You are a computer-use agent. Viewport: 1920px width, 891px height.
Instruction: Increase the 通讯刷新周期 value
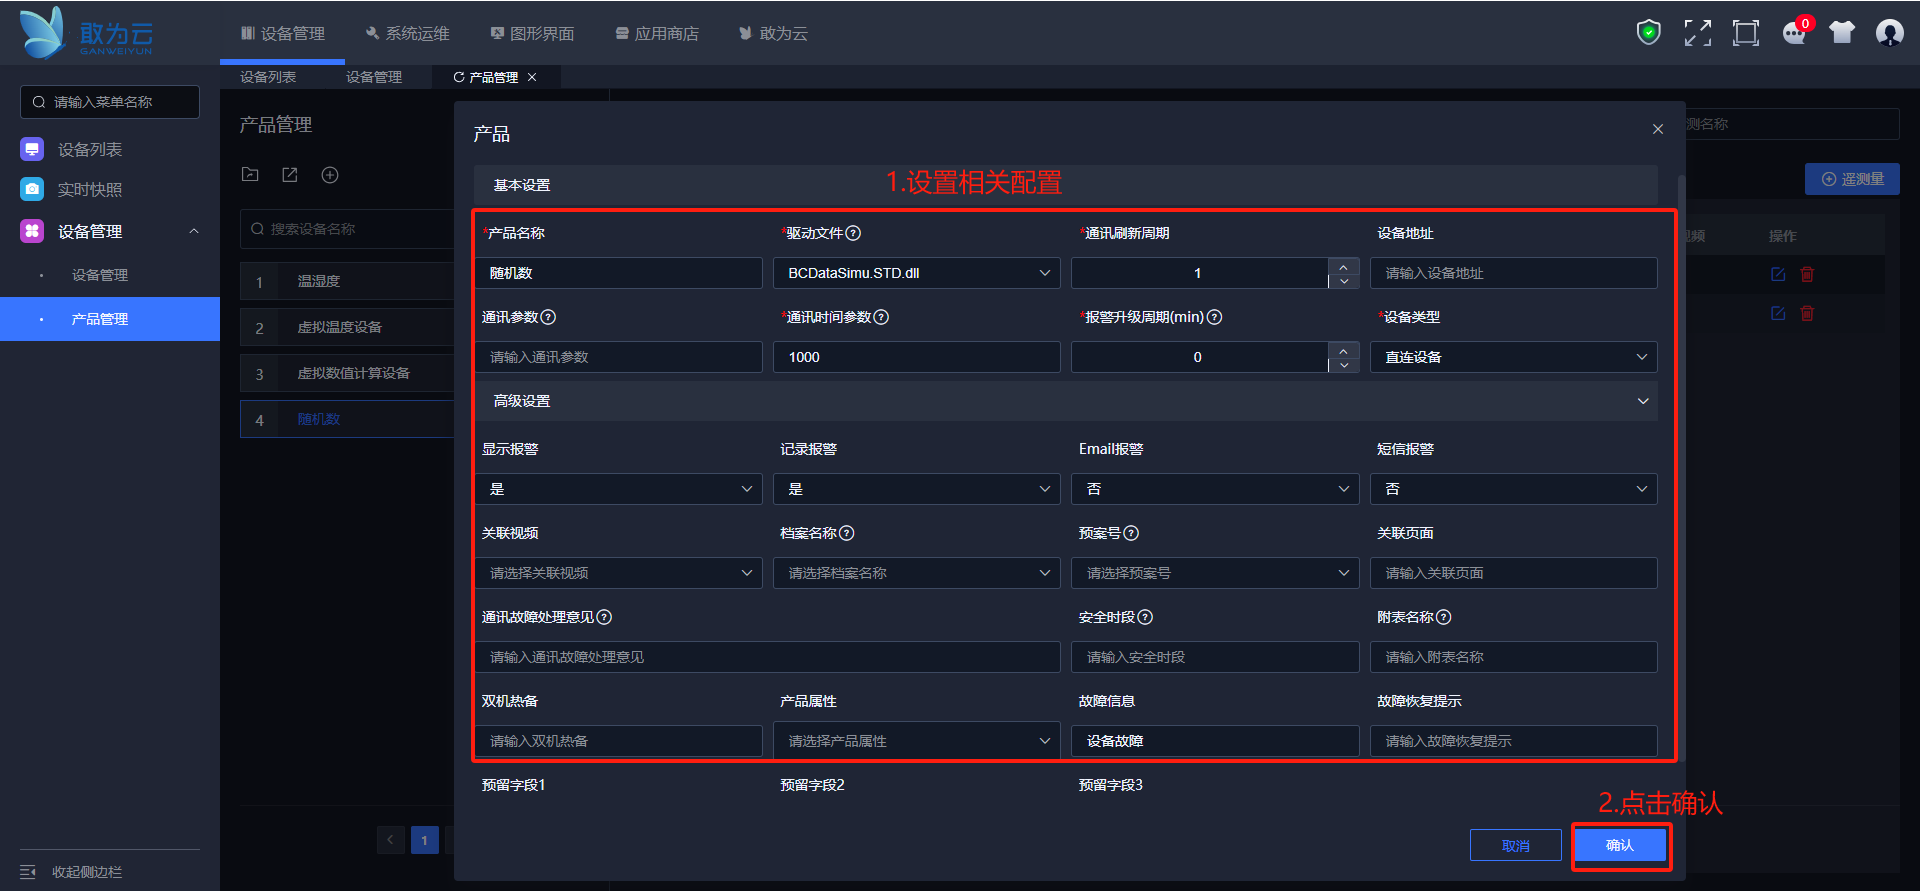(x=1344, y=266)
